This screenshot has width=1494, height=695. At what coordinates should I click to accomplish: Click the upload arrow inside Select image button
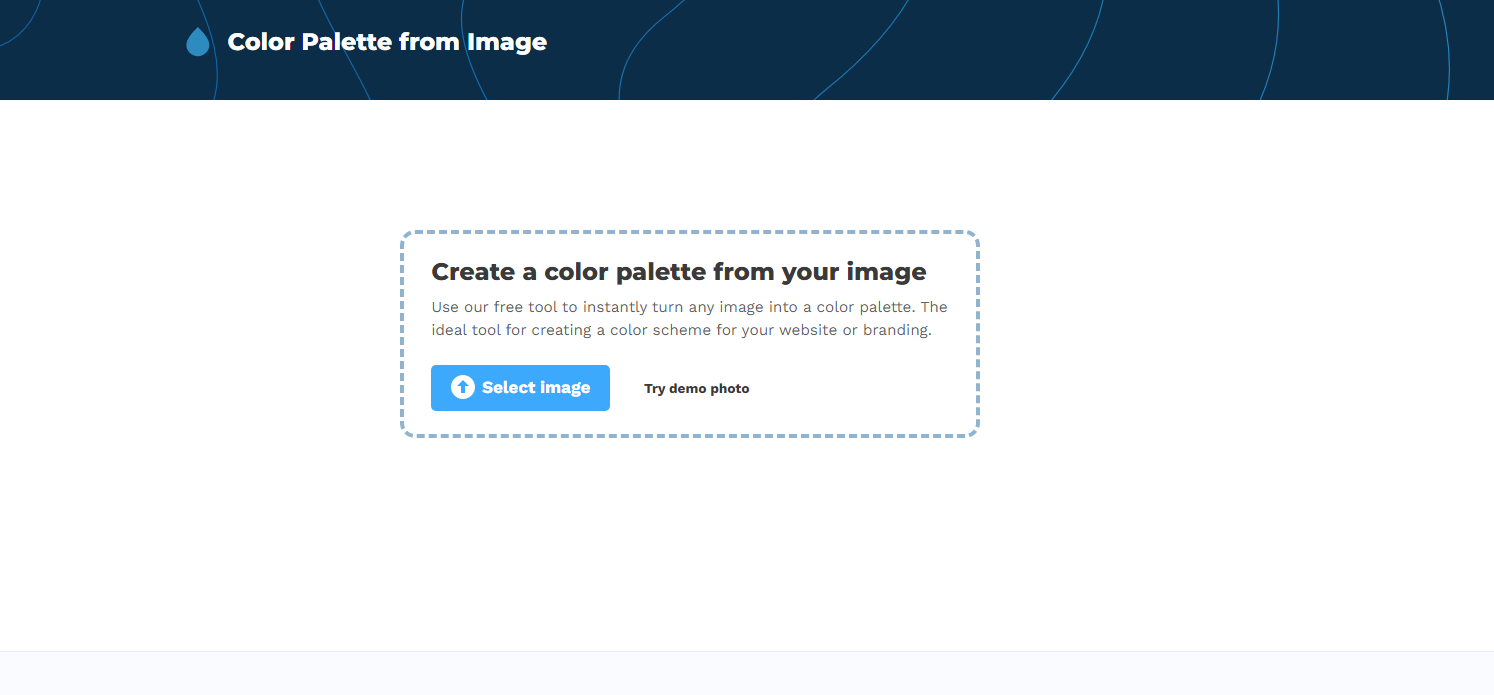click(463, 388)
